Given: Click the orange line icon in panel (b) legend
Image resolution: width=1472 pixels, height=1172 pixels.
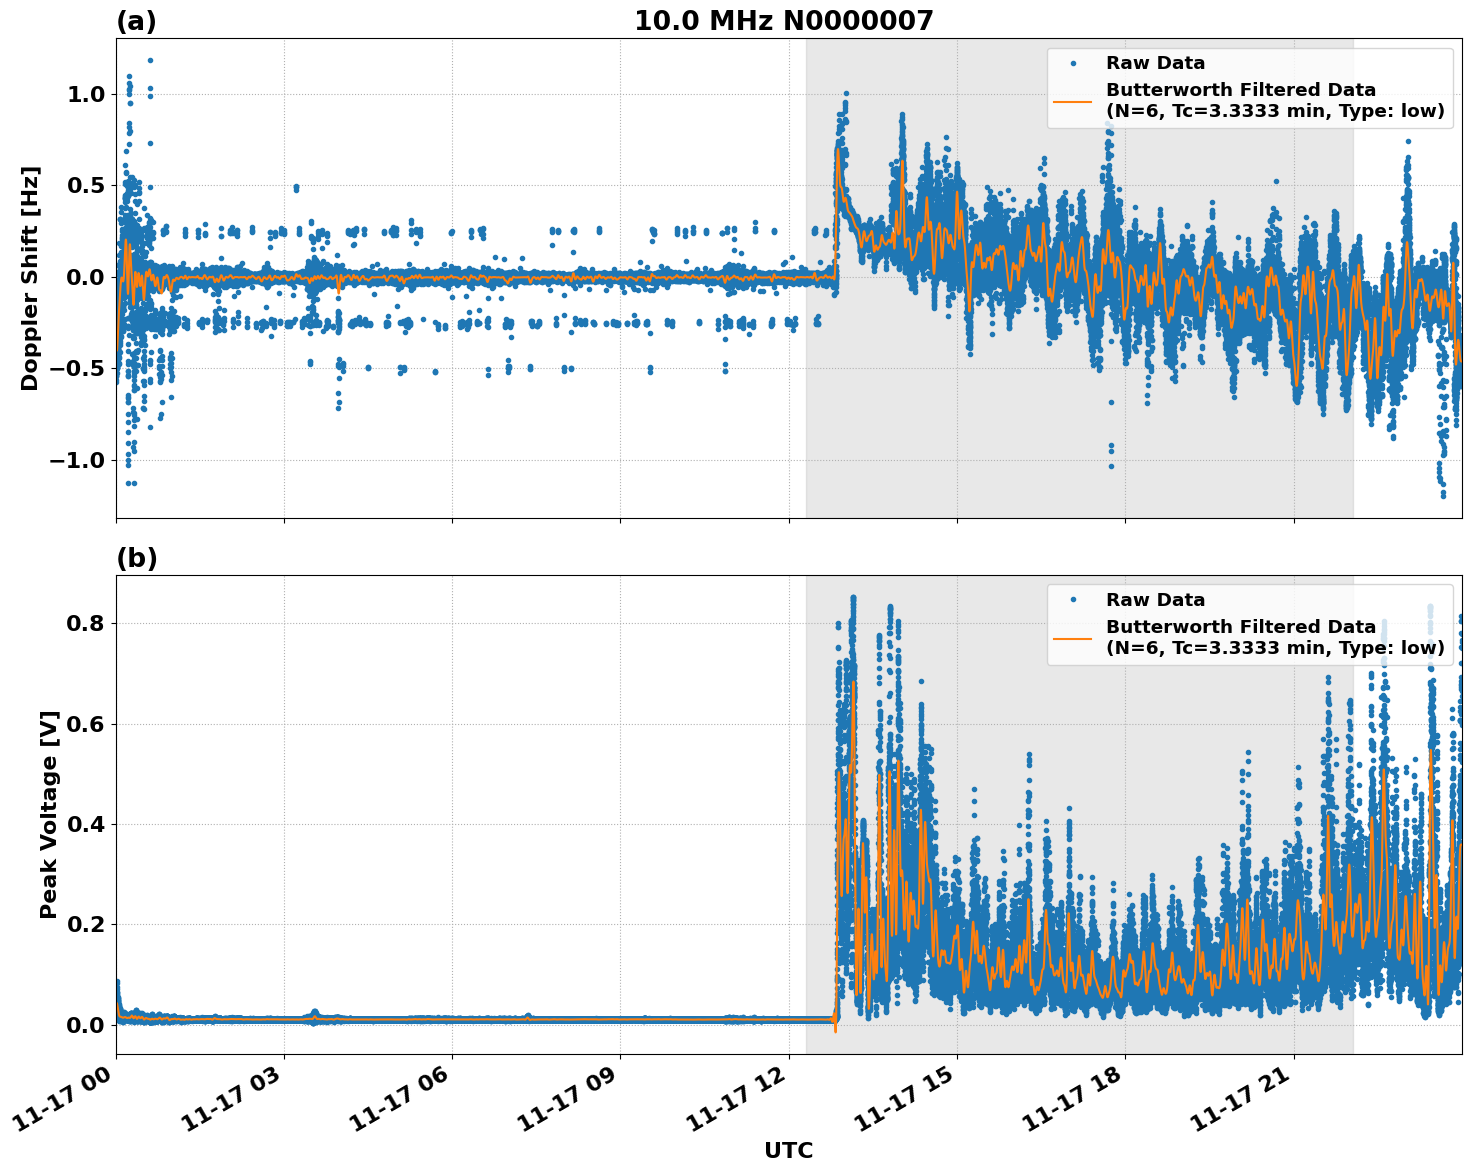Looking at the screenshot, I should click(x=1075, y=638).
